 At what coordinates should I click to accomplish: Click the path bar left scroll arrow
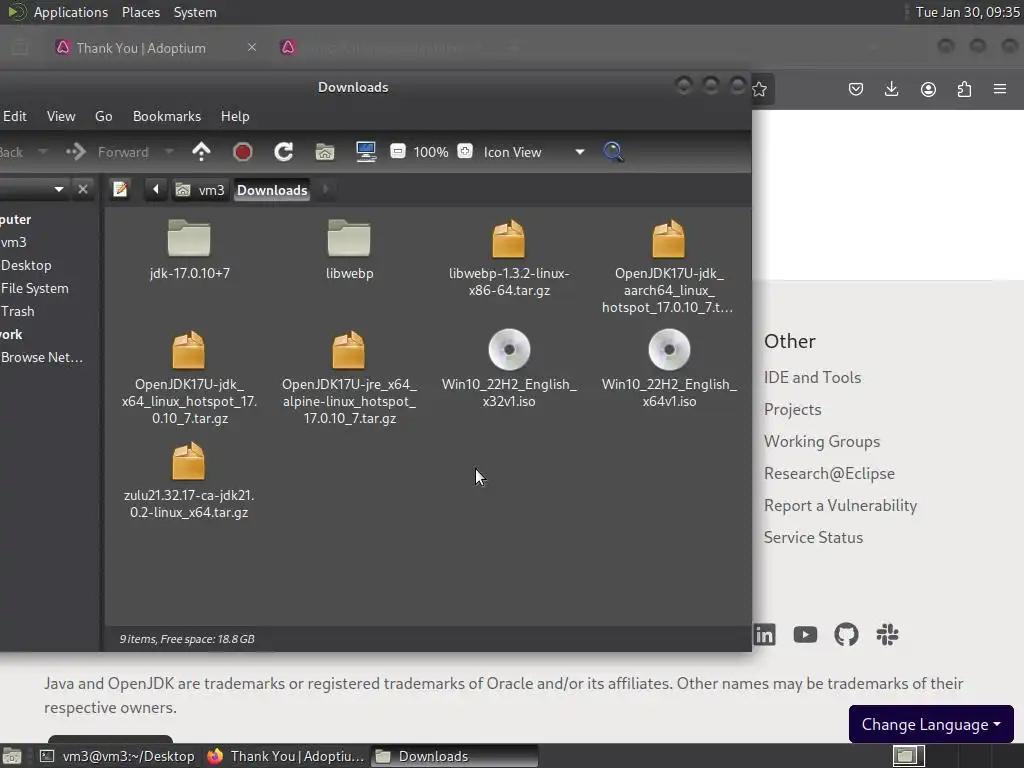tap(155, 189)
